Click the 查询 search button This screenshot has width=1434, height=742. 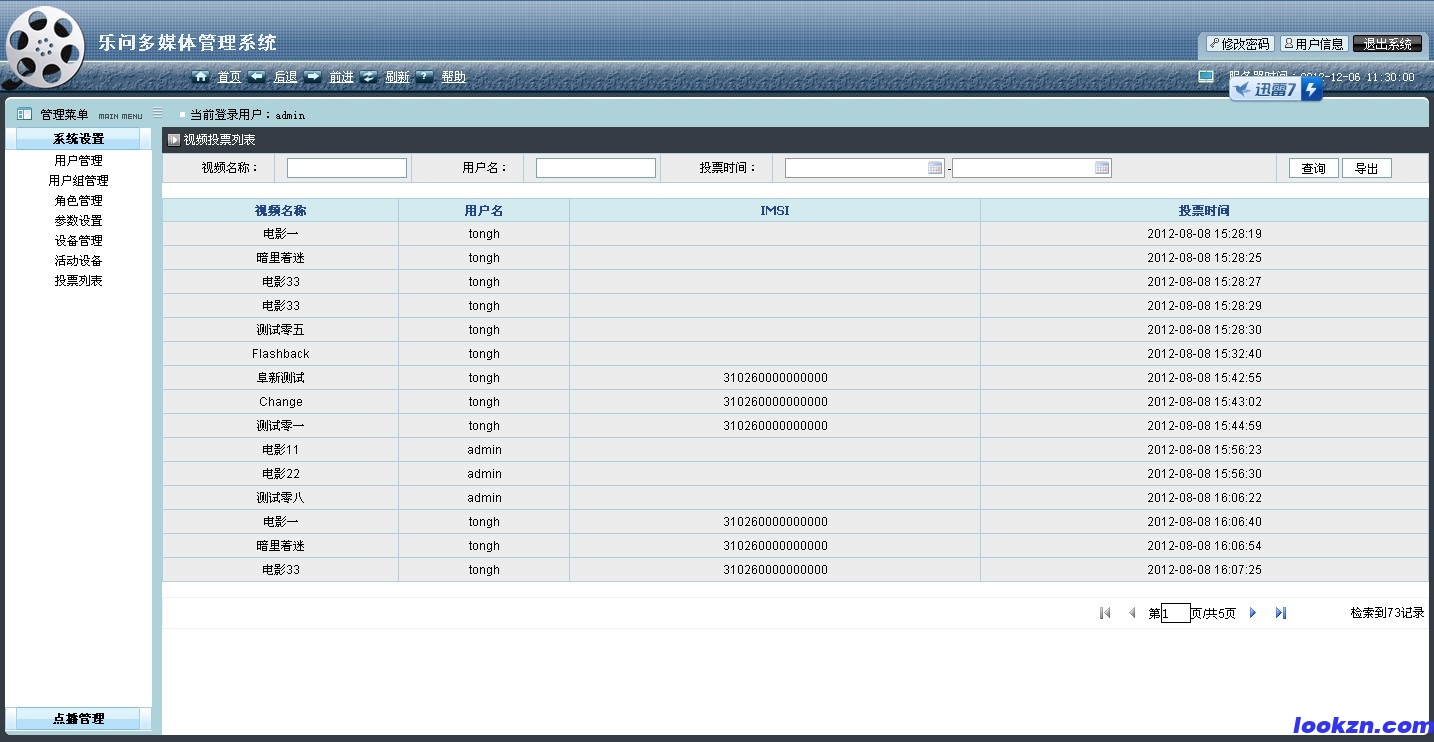(1313, 169)
